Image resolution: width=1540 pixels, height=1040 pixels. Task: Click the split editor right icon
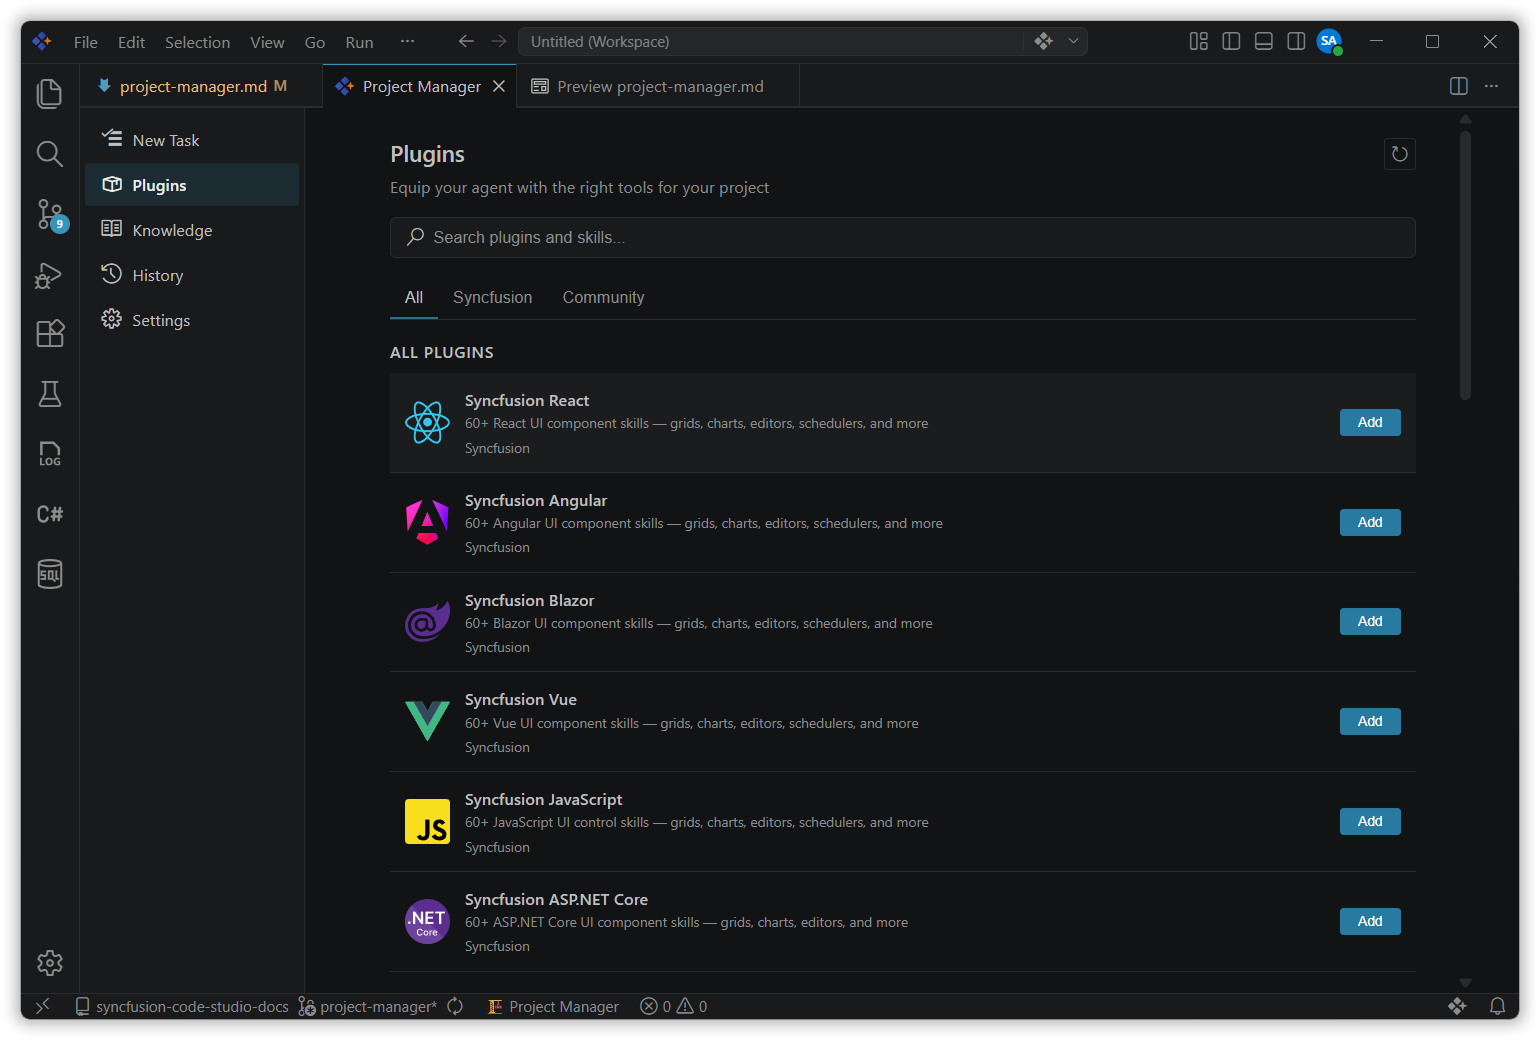[x=1459, y=86]
